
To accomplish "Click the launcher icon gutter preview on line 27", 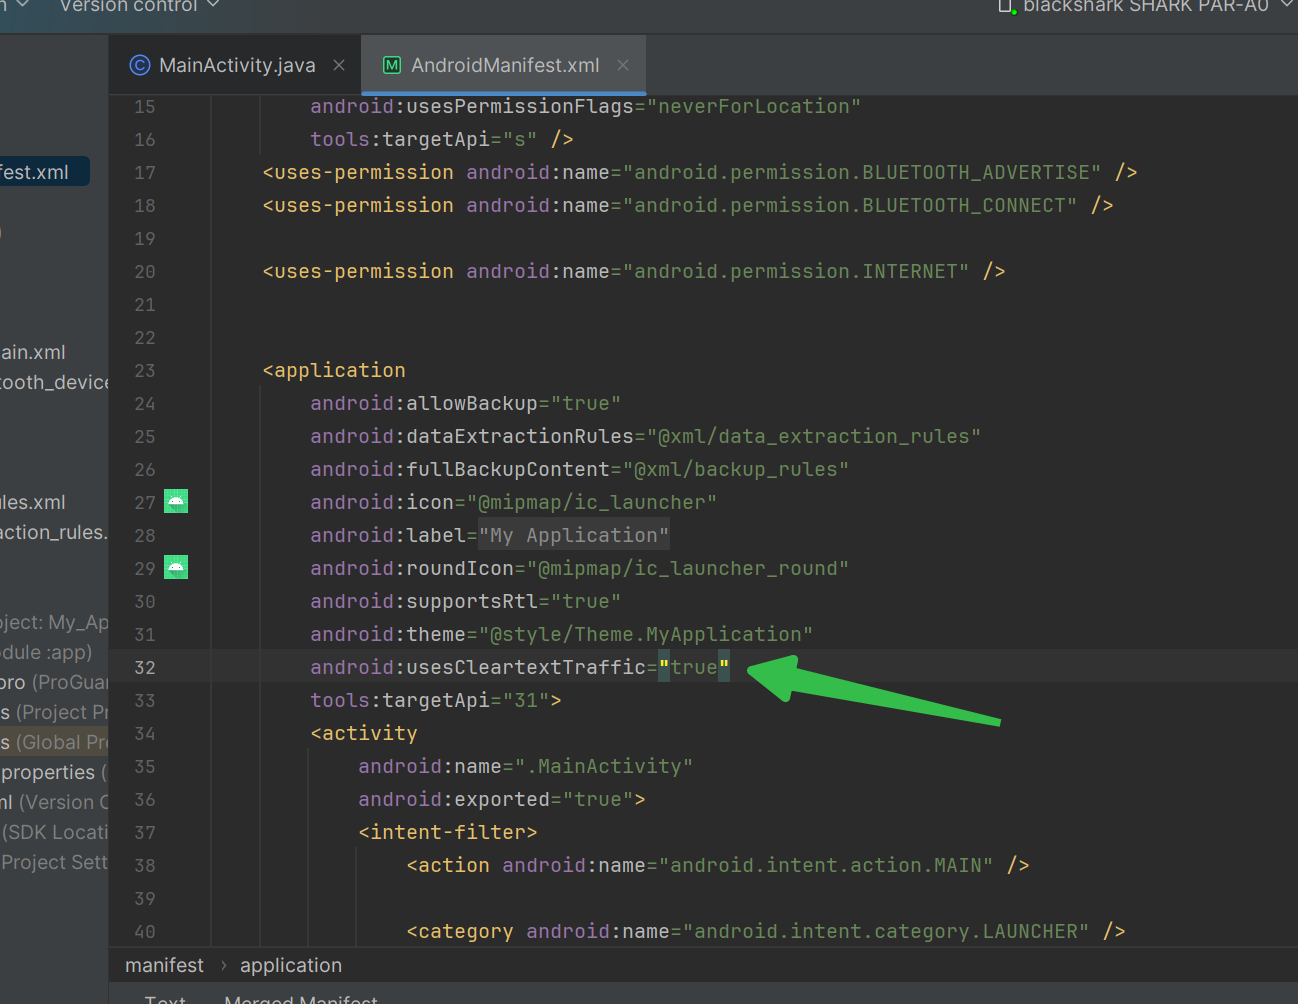I will (176, 501).
